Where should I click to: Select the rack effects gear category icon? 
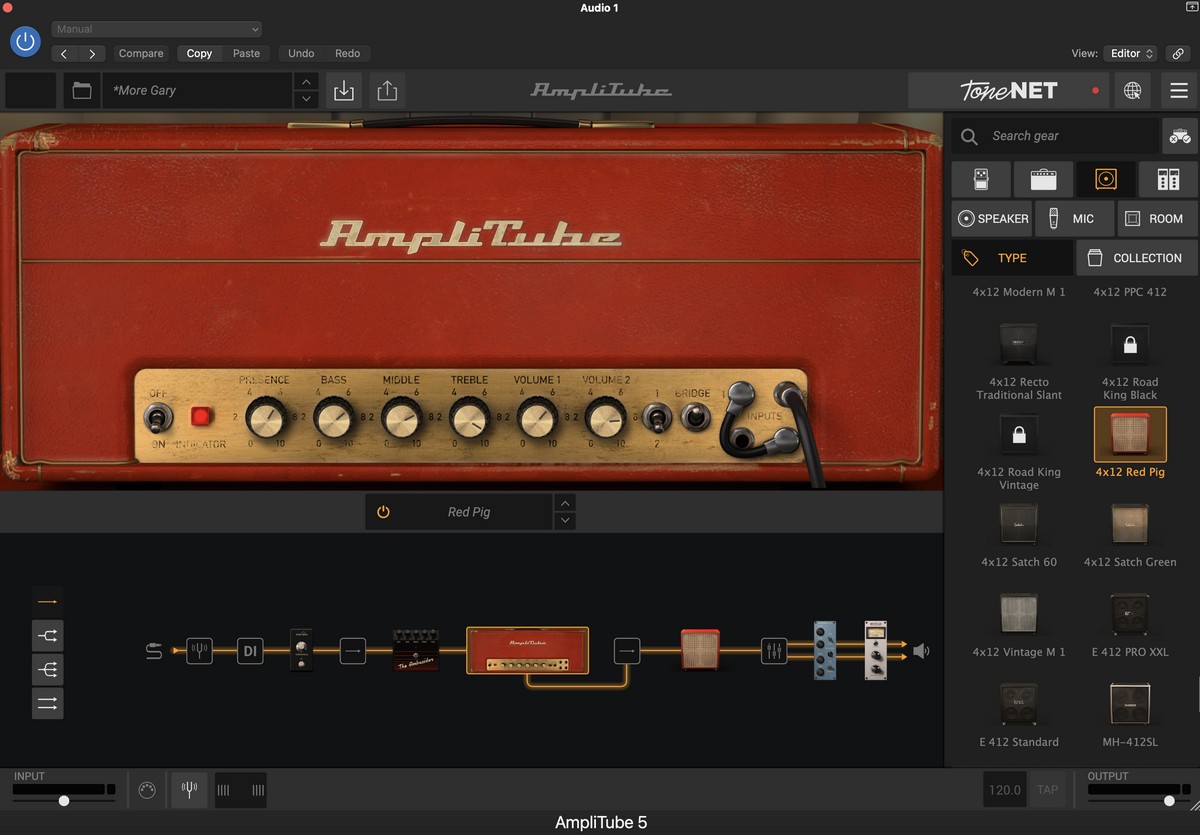[x=1167, y=179]
